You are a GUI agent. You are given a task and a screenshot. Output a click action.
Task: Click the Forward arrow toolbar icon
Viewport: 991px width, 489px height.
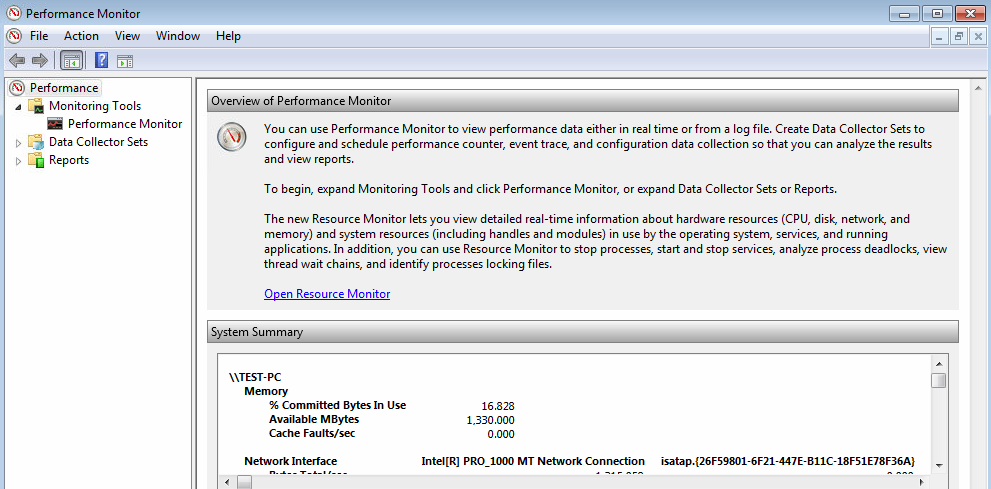[40, 61]
